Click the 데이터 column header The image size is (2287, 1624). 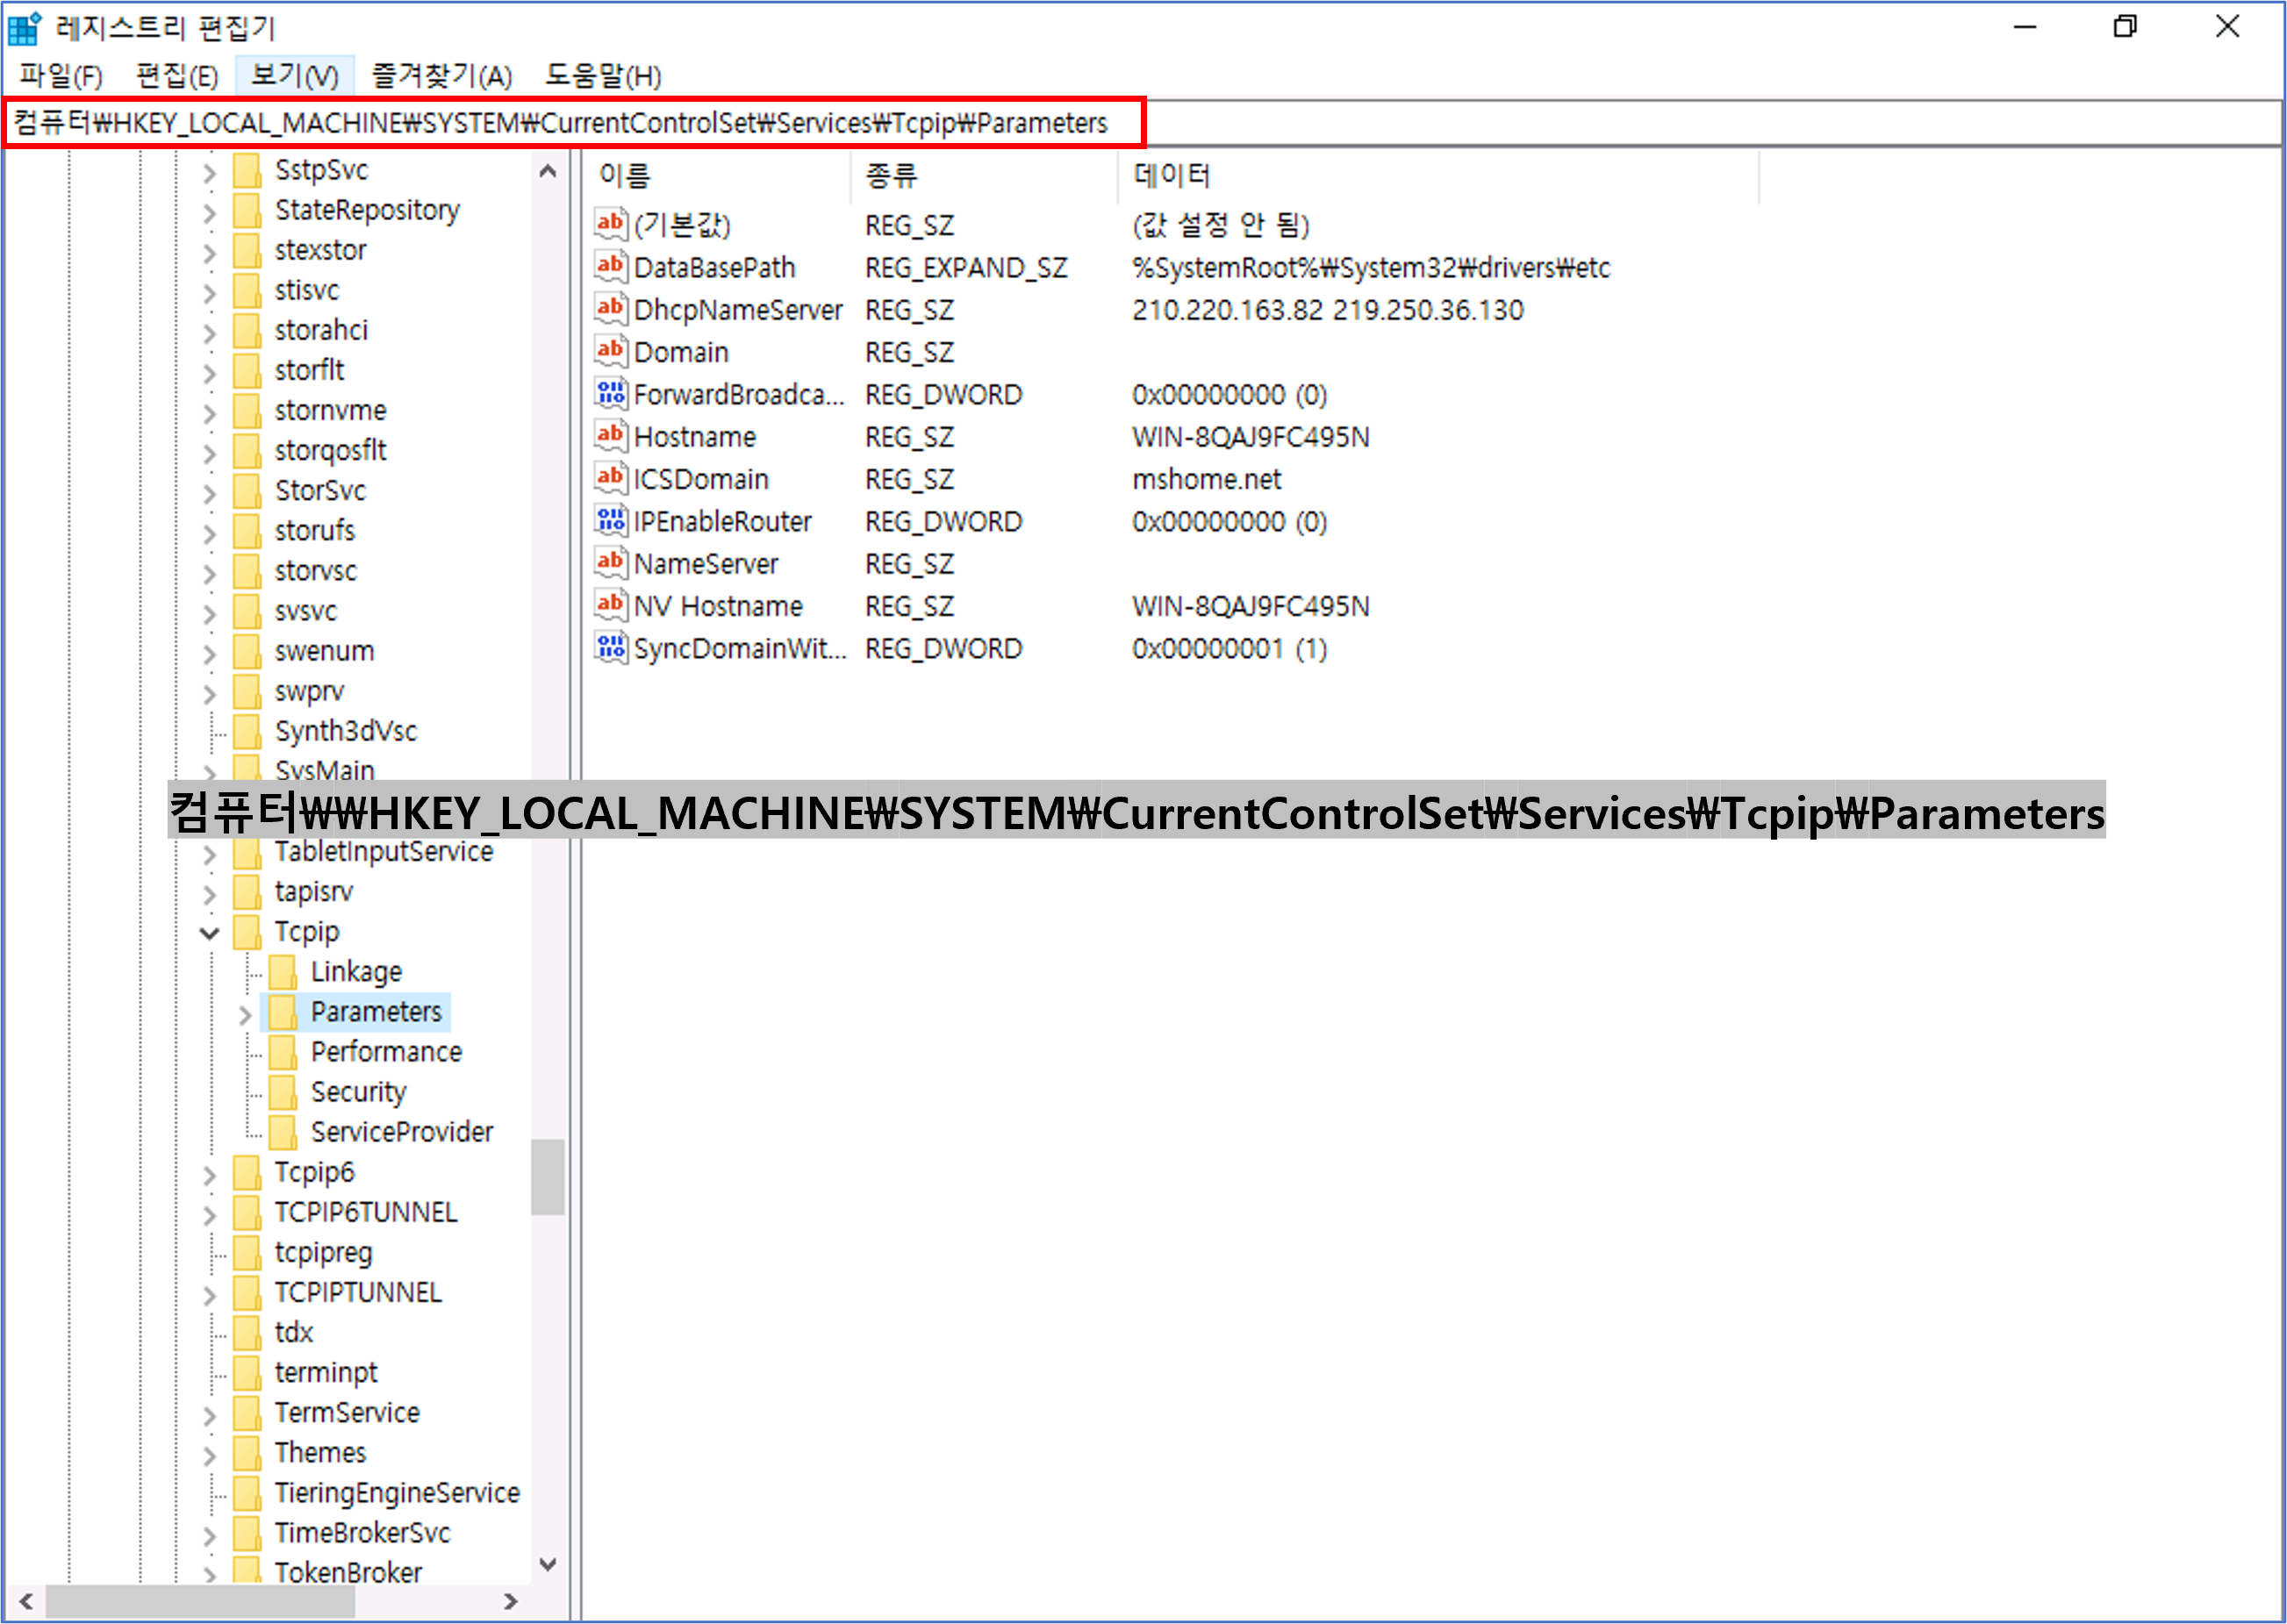[x=1171, y=176]
